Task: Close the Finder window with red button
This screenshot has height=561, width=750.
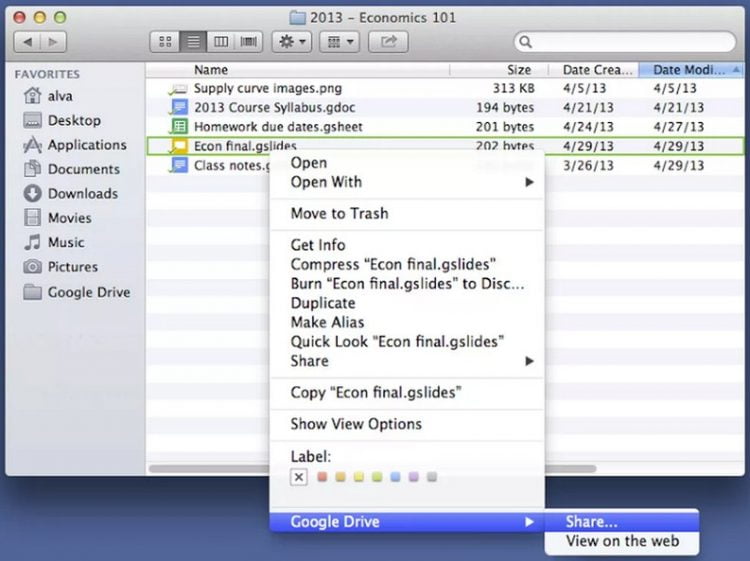Action: (x=19, y=18)
